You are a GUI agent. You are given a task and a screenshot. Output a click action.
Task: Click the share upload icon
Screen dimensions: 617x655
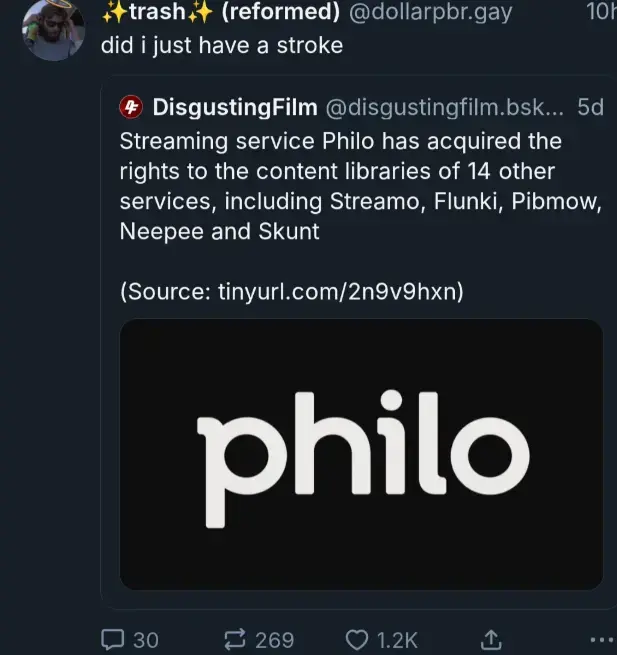click(x=491, y=639)
